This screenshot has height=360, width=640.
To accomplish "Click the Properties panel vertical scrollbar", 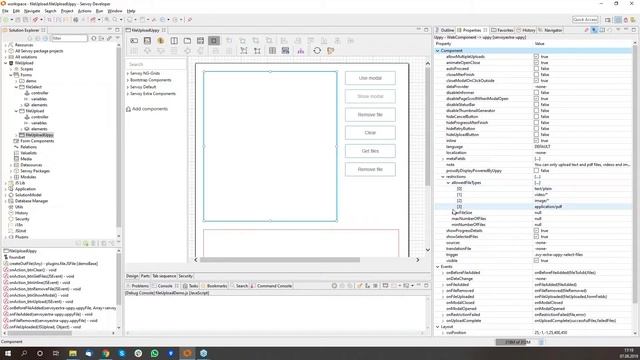I will tap(635, 173).
